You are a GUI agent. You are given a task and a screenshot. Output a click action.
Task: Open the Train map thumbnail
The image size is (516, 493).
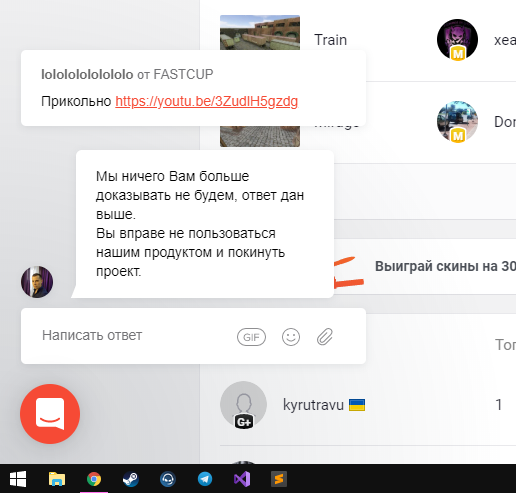260,32
